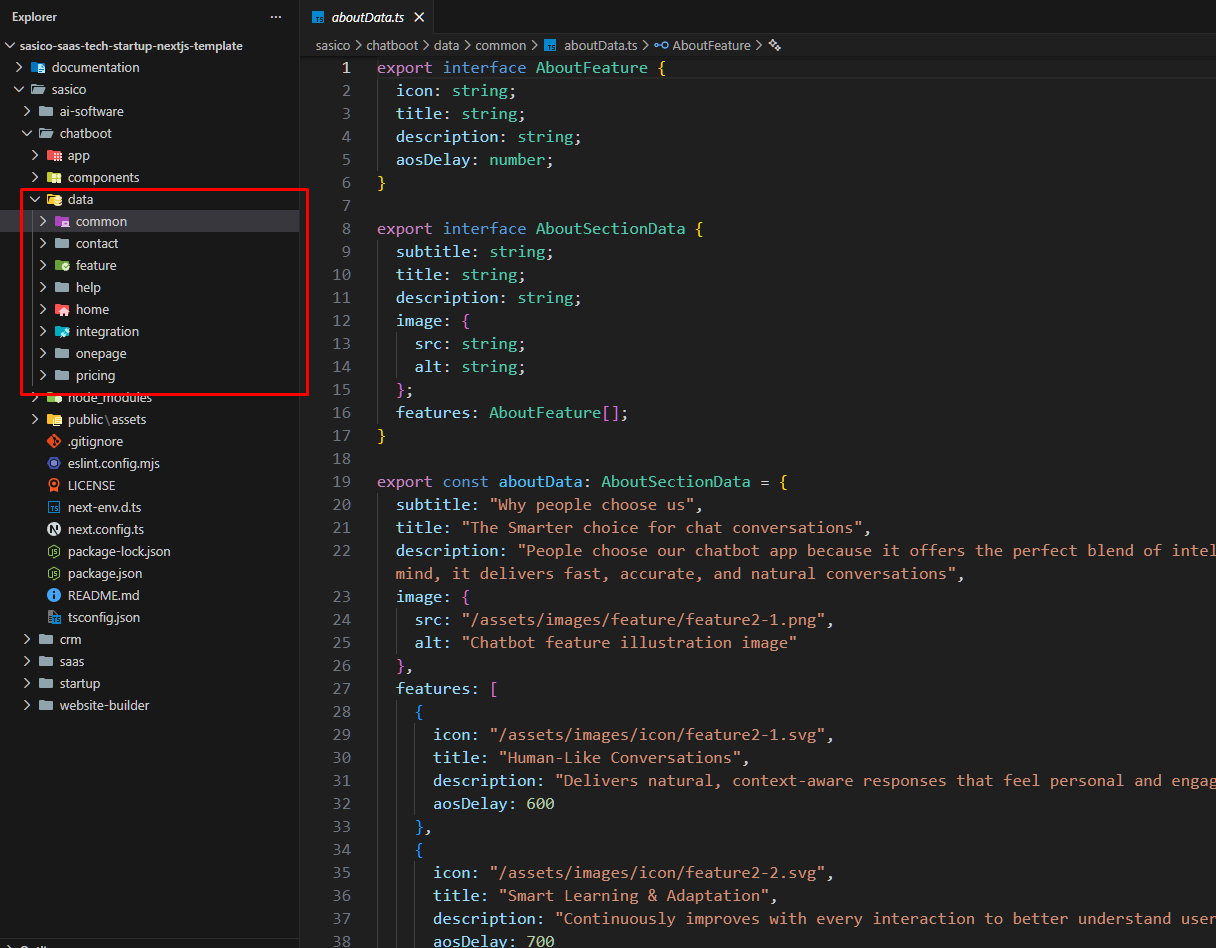This screenshot has width=1216, height=948.
Task: Select the startup folder row
Action: pyautogui.click(x=150, y=683)
